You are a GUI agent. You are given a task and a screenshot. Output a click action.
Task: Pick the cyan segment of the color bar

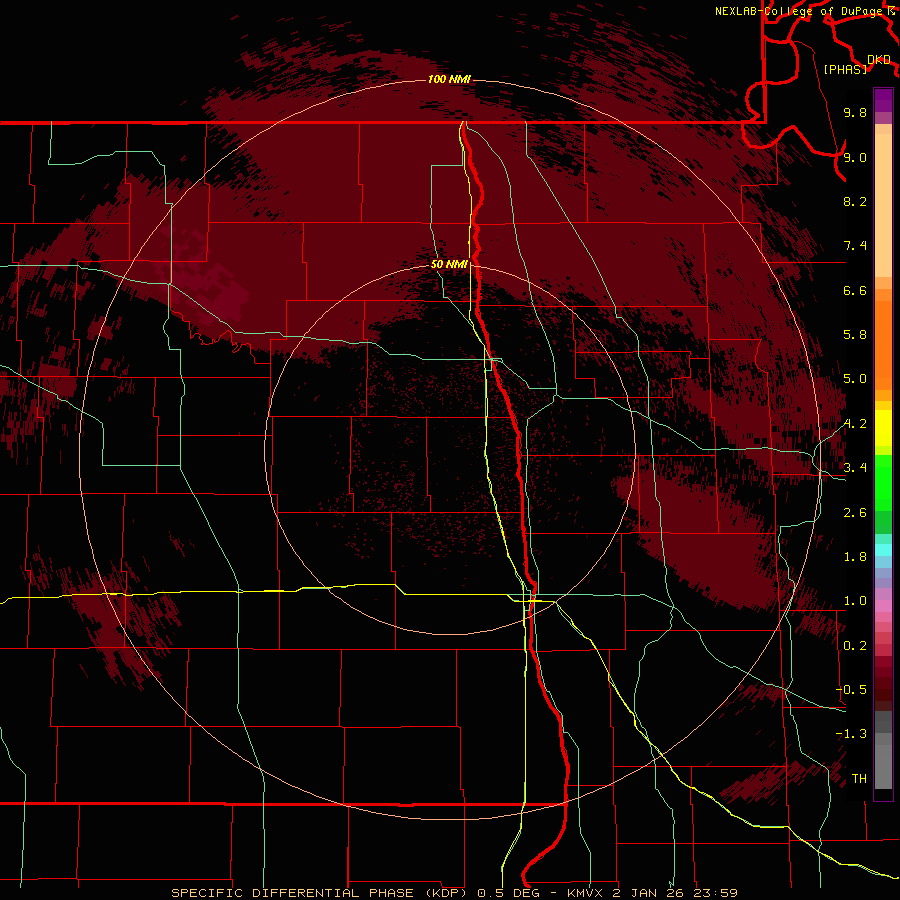[x=883, y=550]
